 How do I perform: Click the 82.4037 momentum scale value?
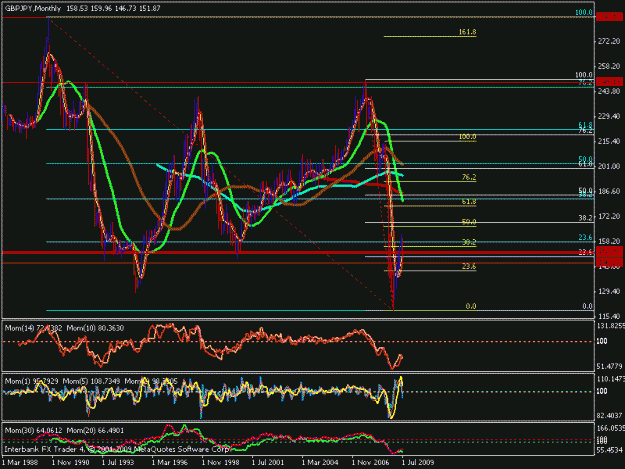pyautogui.click(x=610, y=416)
